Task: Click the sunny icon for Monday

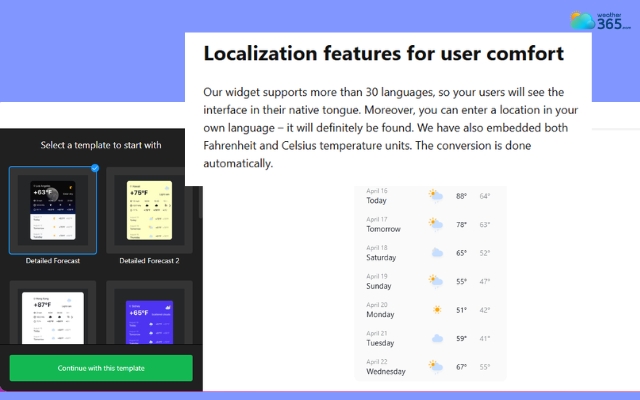Action: click(437, 310)
